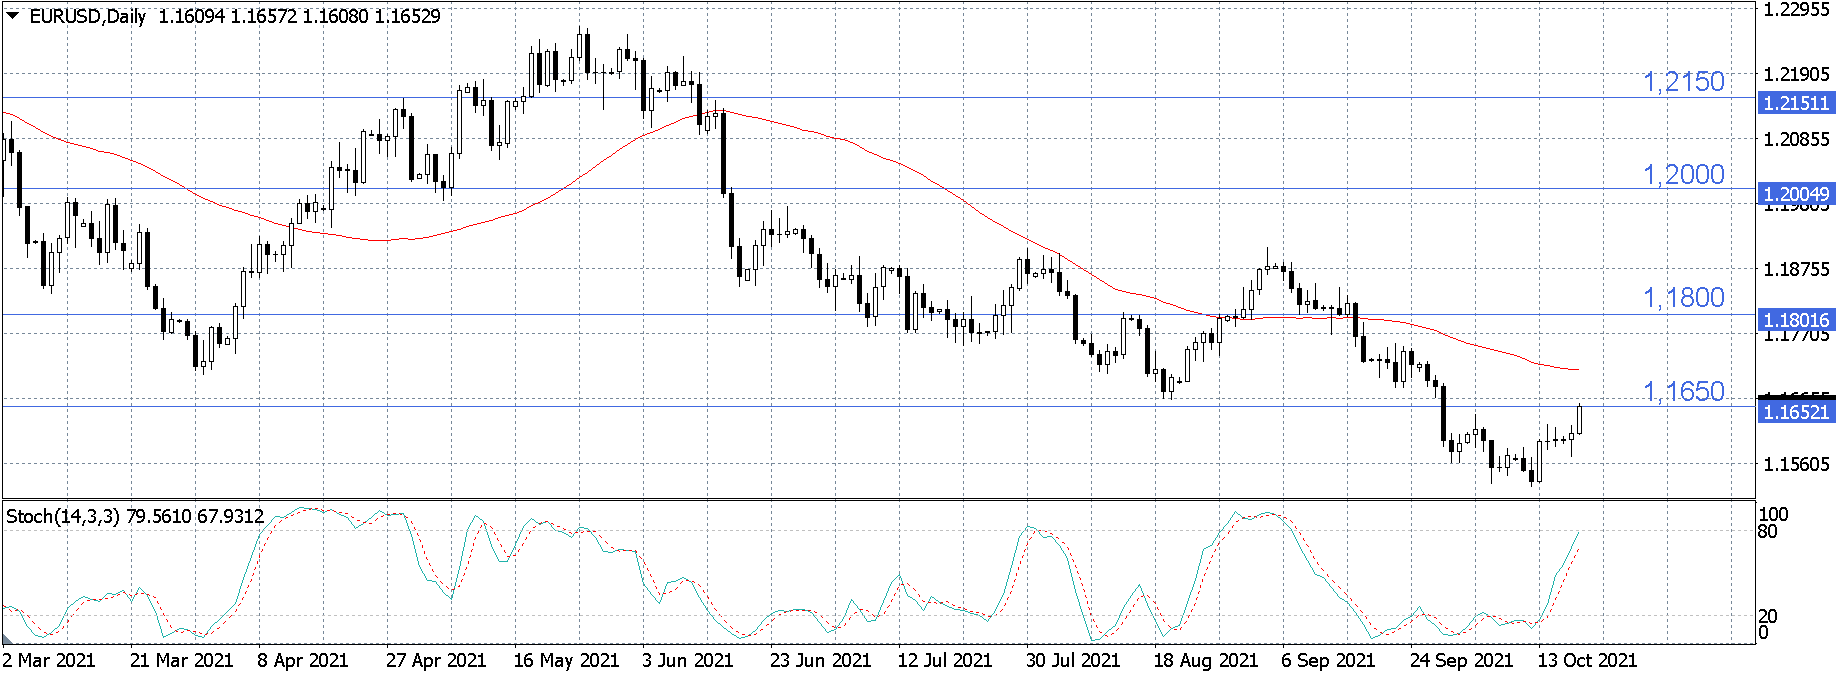Image resolution: width=1840 pixels, height=676 pixels.
Task: Click the 30 Jul 2021 date label
Action: [1073, 660]
